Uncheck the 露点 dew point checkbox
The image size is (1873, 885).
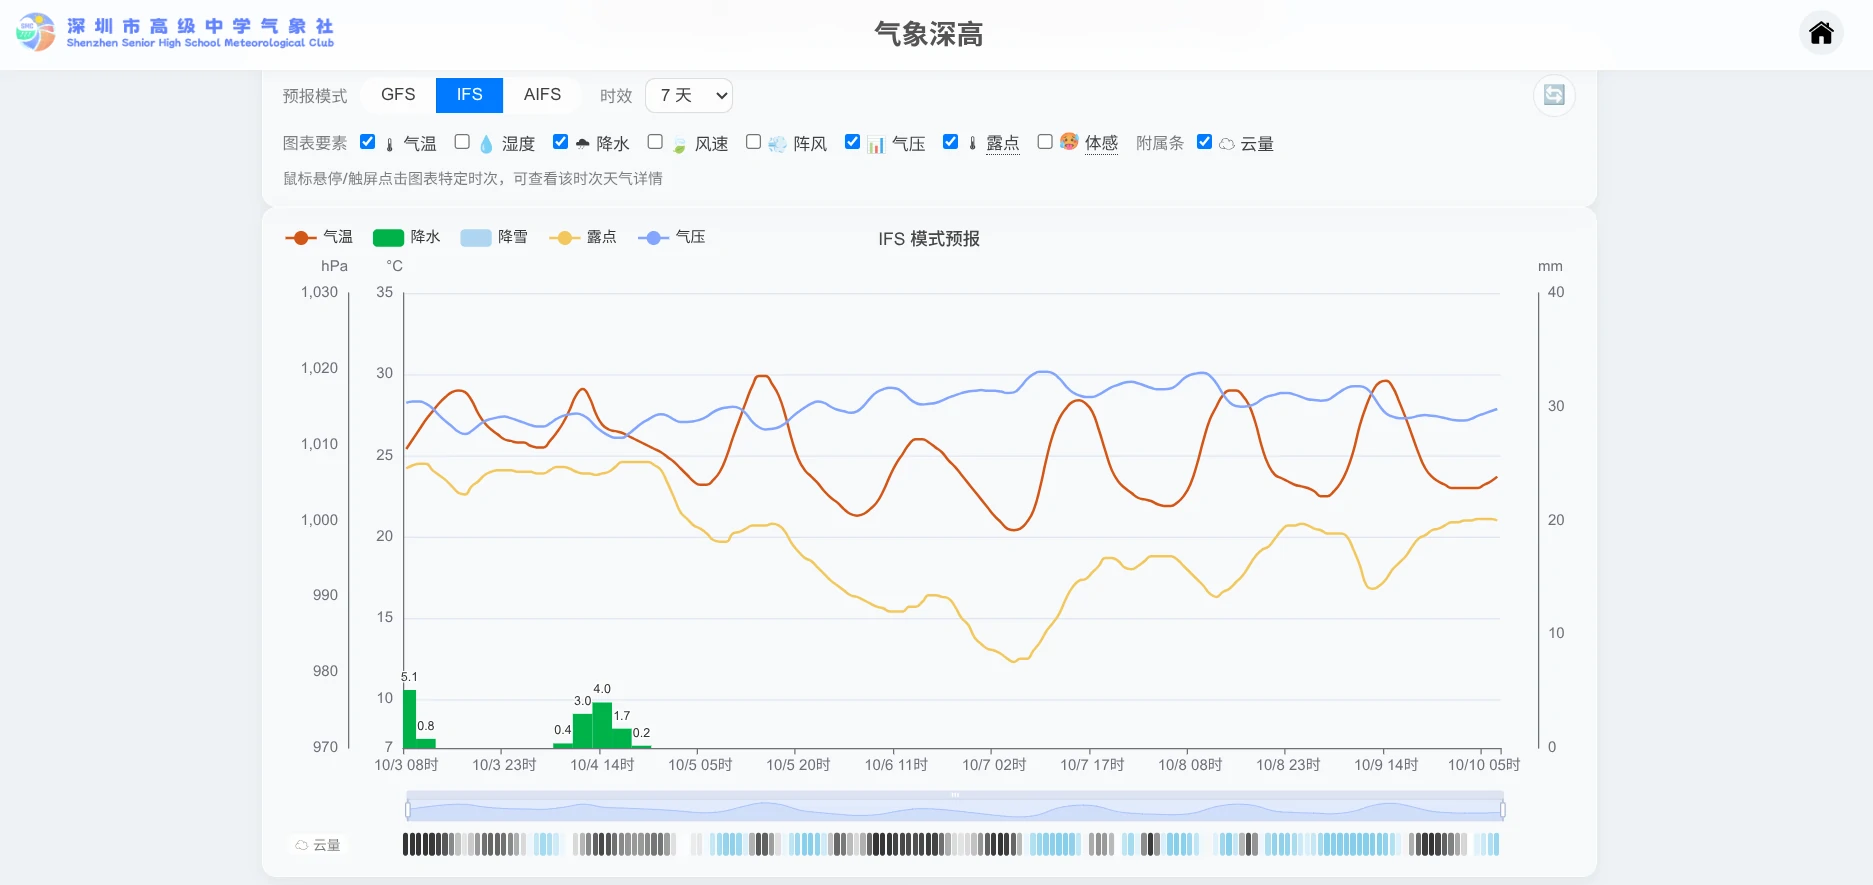[950, 142]
